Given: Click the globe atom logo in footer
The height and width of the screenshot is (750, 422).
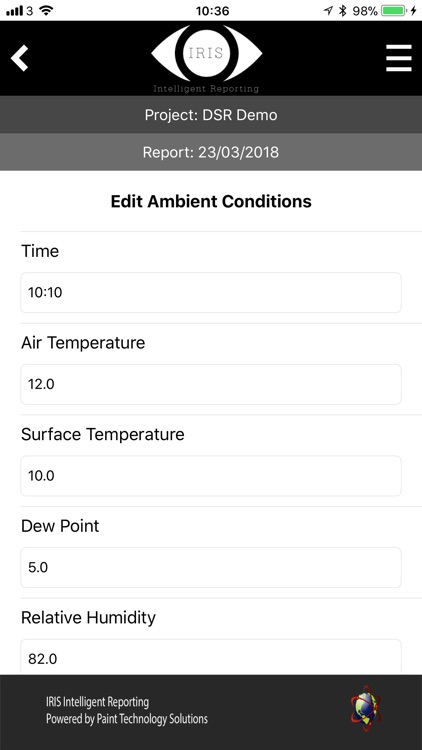Looking at the screenshot, I should [366, 708].
